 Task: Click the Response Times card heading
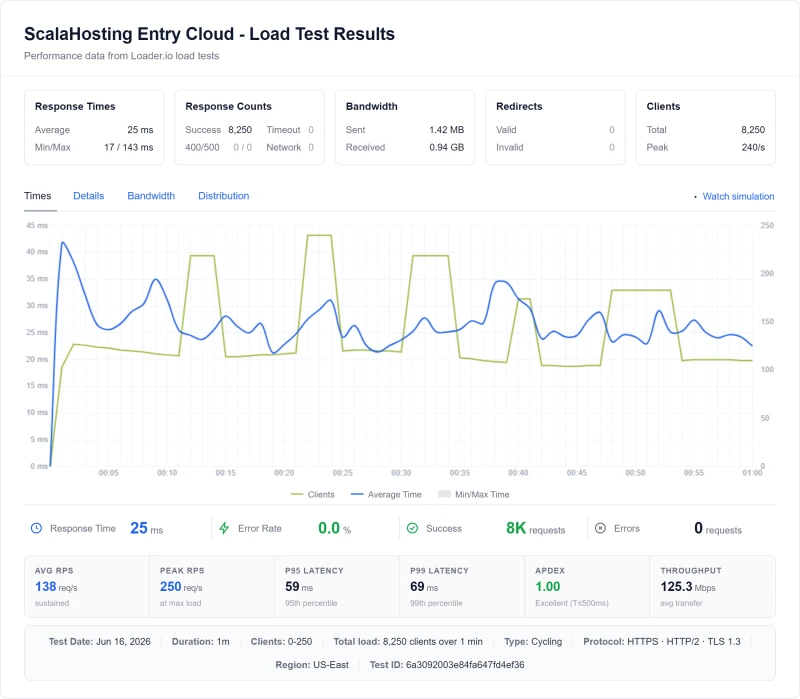point(75,106)
